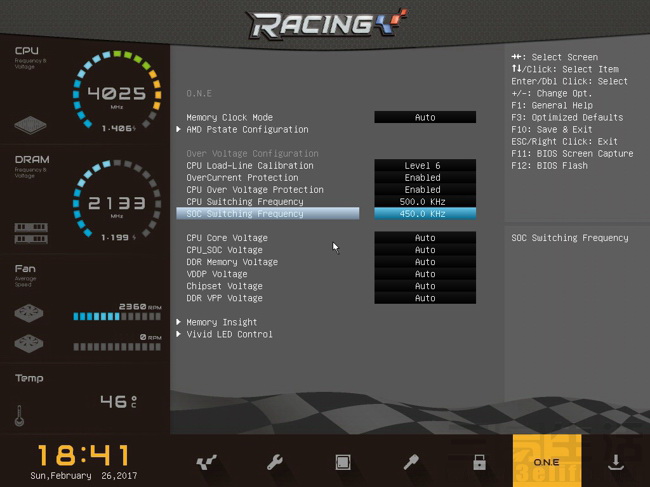
Task: Click the F3: Optimized Defaults hint
Action: [x=567, y=117]
